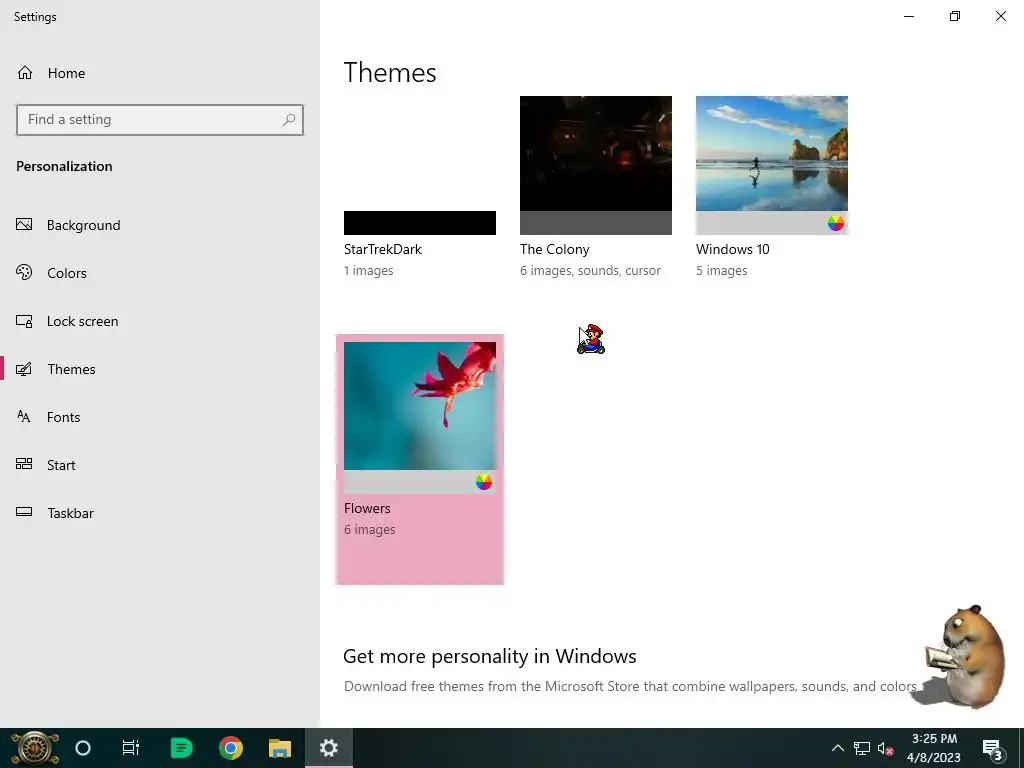Minimize the Settings window
1024x768 pixels.
tap(909, 16)
